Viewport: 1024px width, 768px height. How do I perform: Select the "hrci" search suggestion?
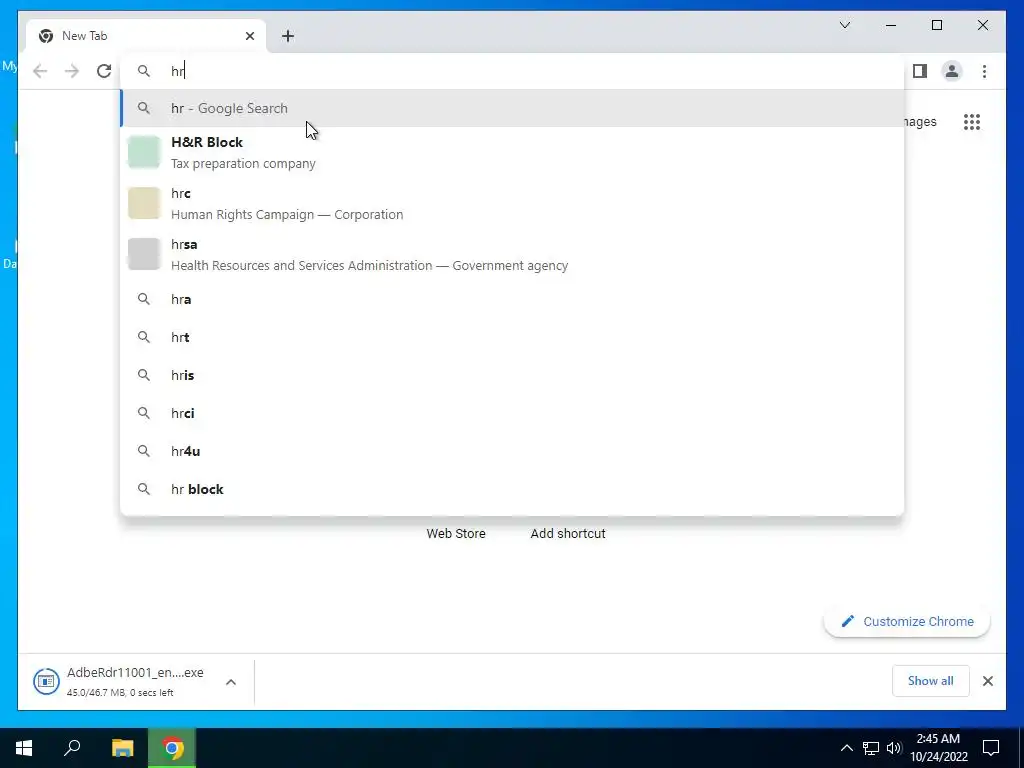513,413
